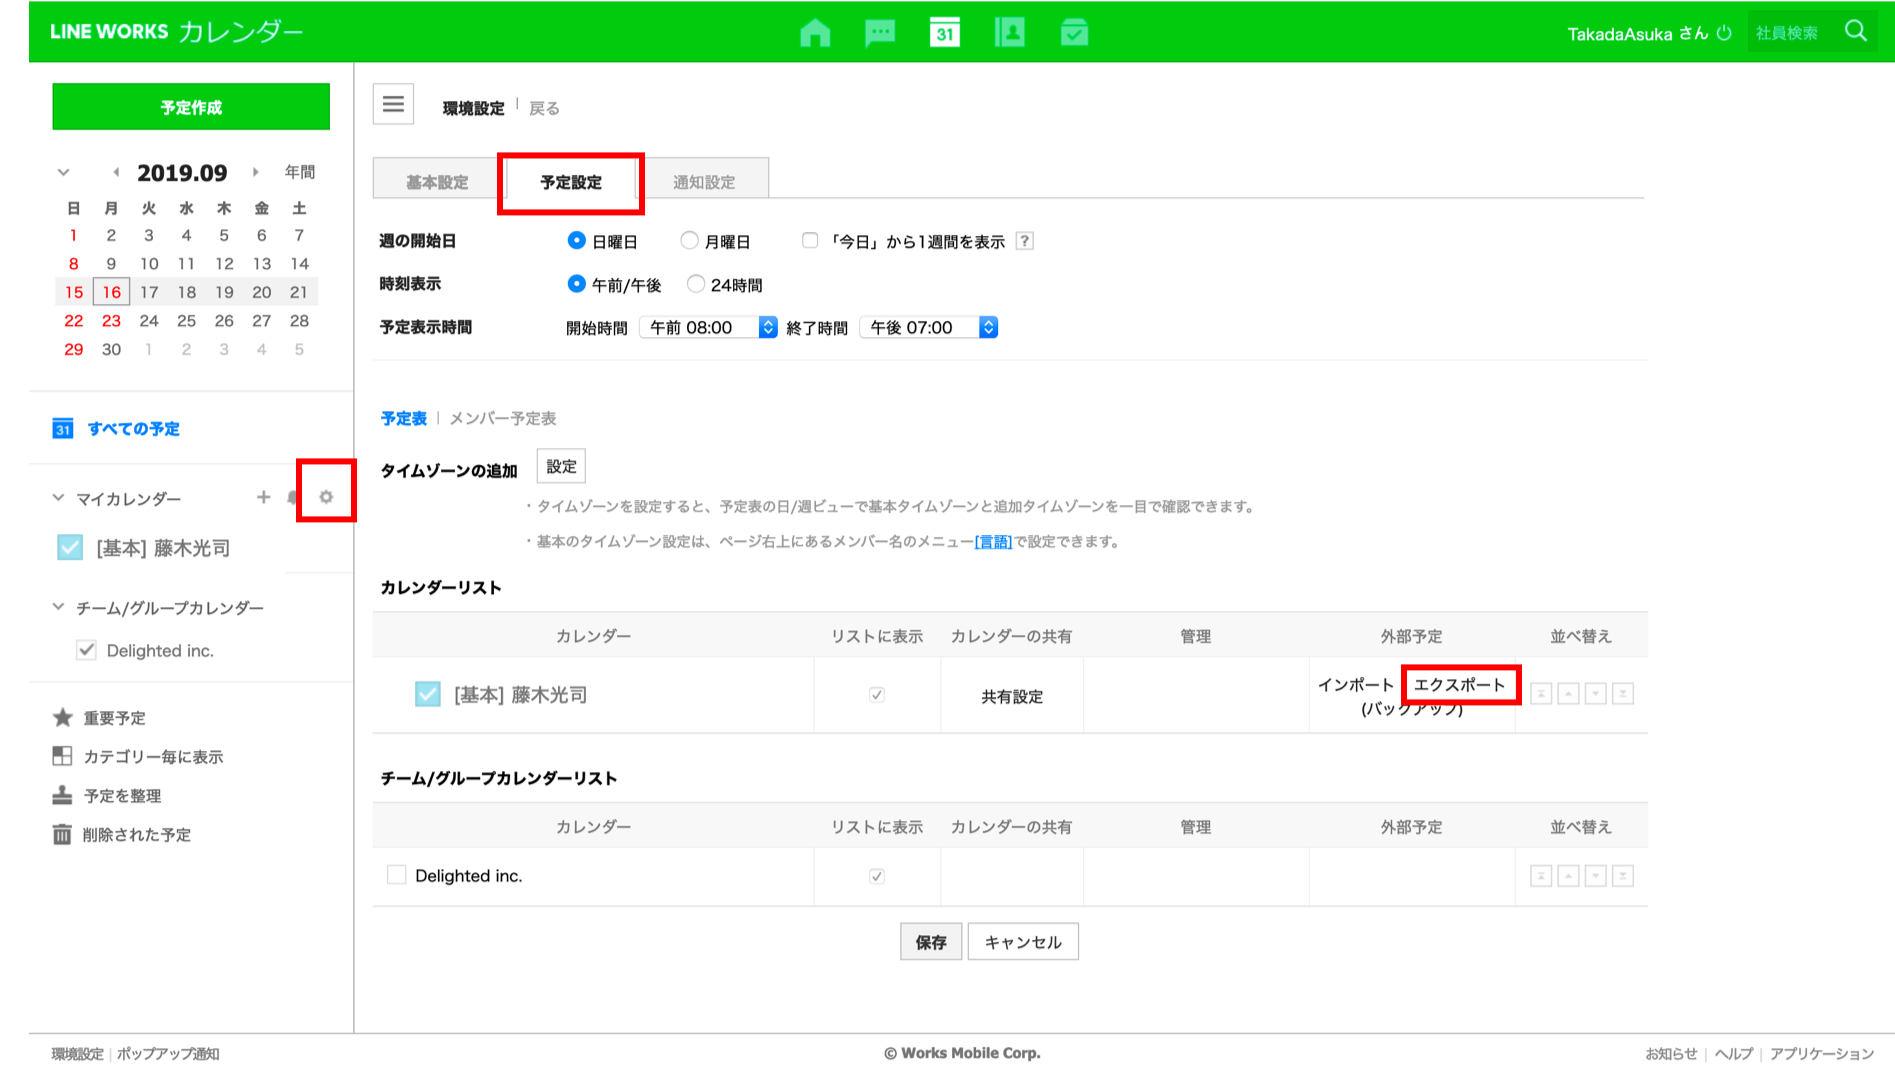Select September 17 in mini calendar

(149, 292)
